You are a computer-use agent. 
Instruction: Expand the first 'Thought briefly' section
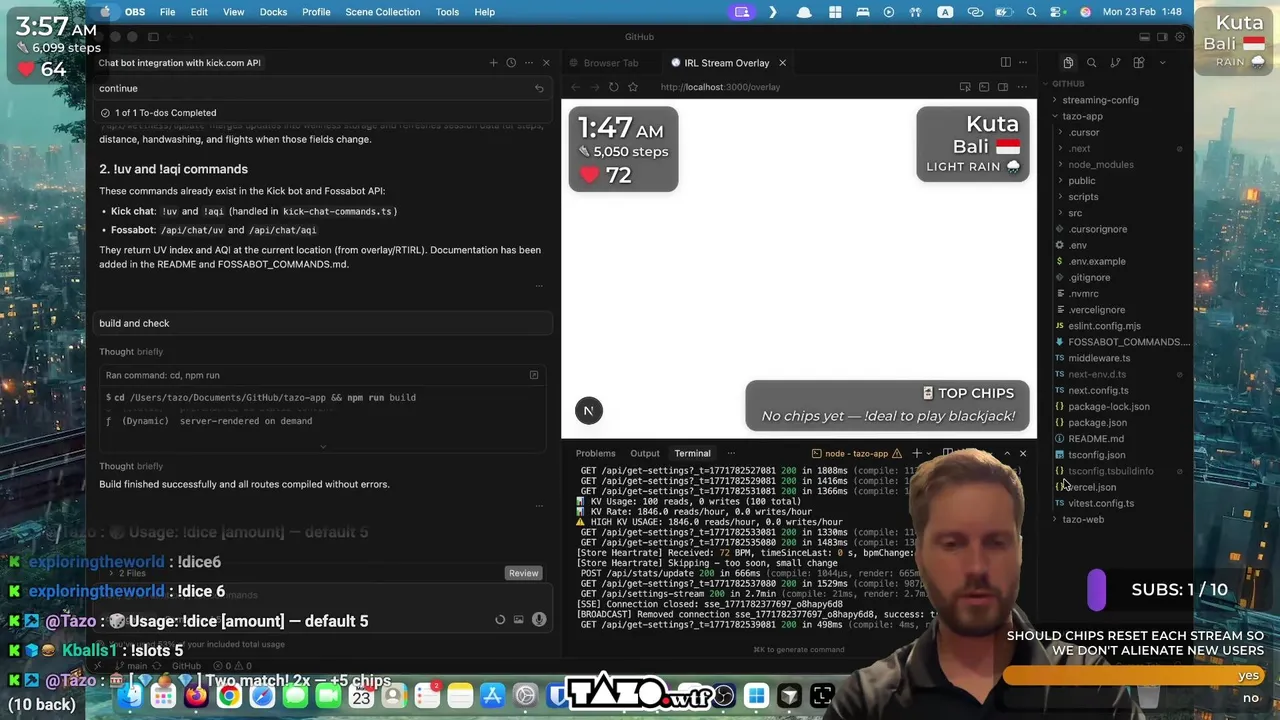tap(131, 352)
